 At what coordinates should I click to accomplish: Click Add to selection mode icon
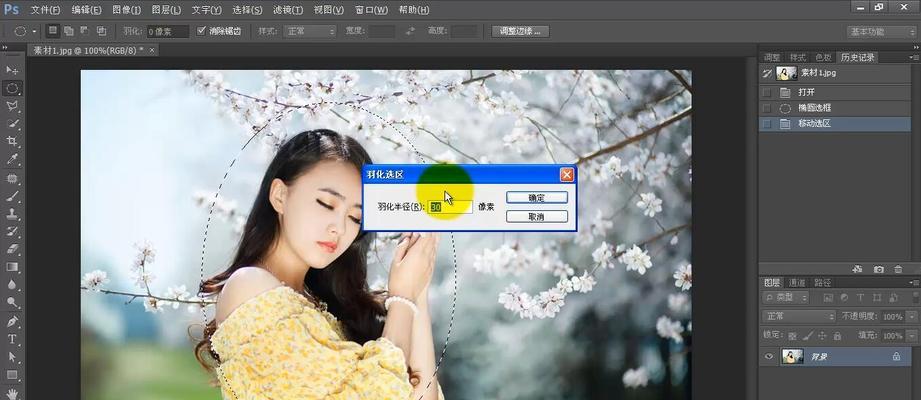pyautogui.click(x=69, y=31)
